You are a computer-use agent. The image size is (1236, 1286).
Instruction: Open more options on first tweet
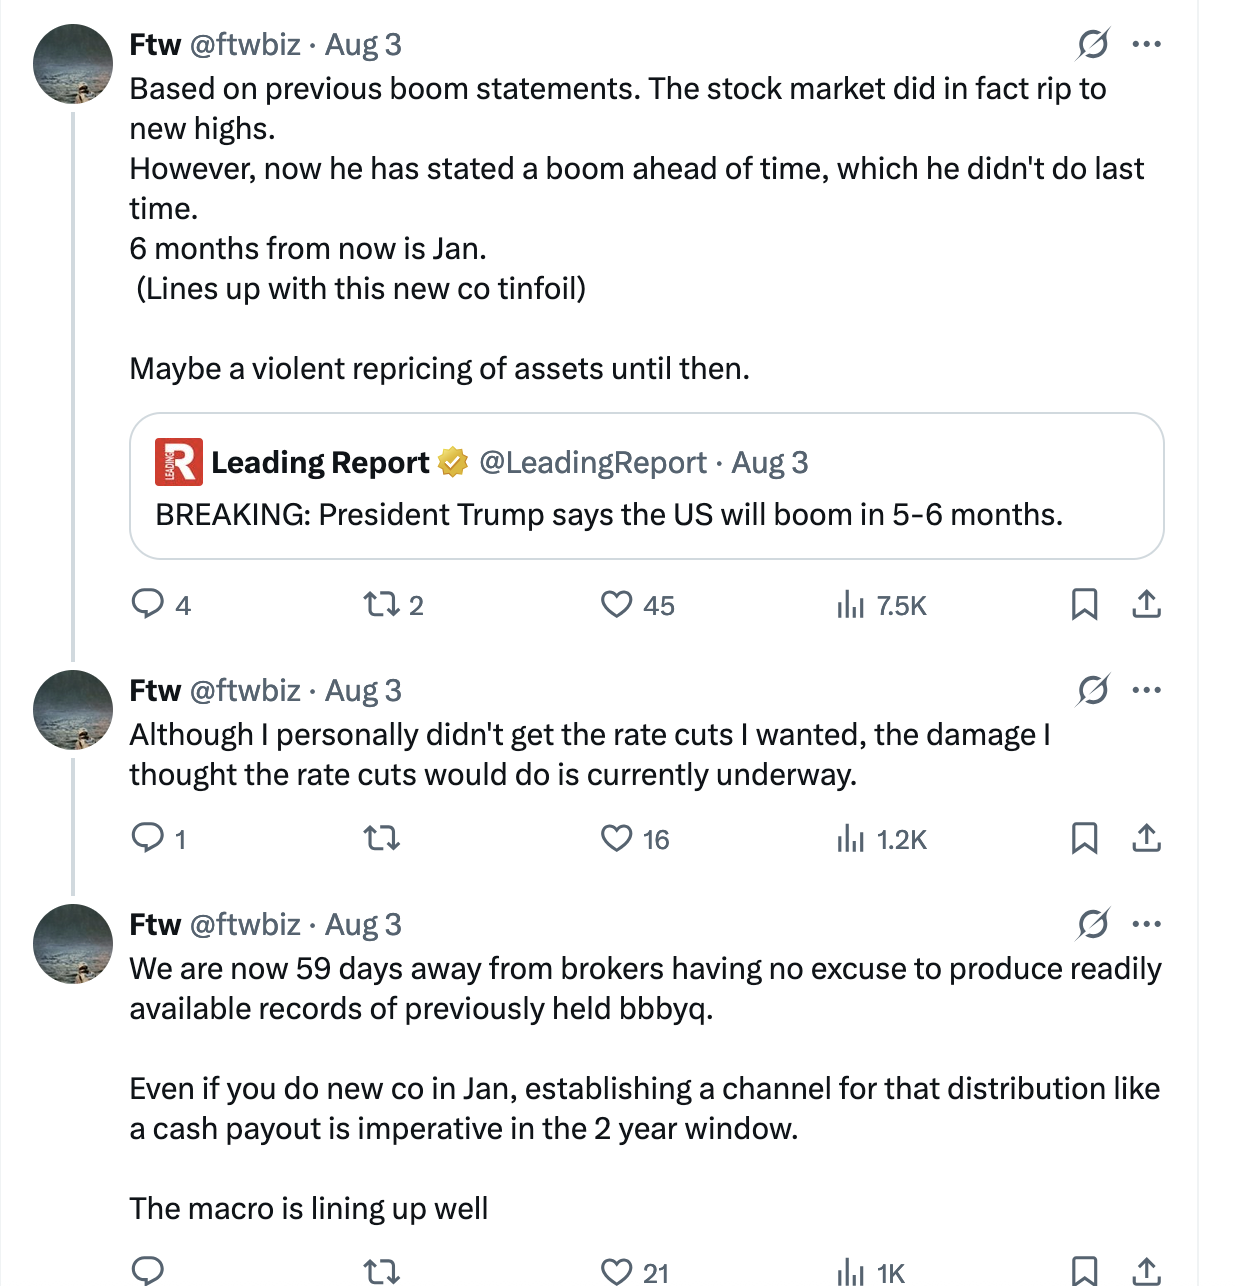pyautogui.click(x=1146, y=44)
